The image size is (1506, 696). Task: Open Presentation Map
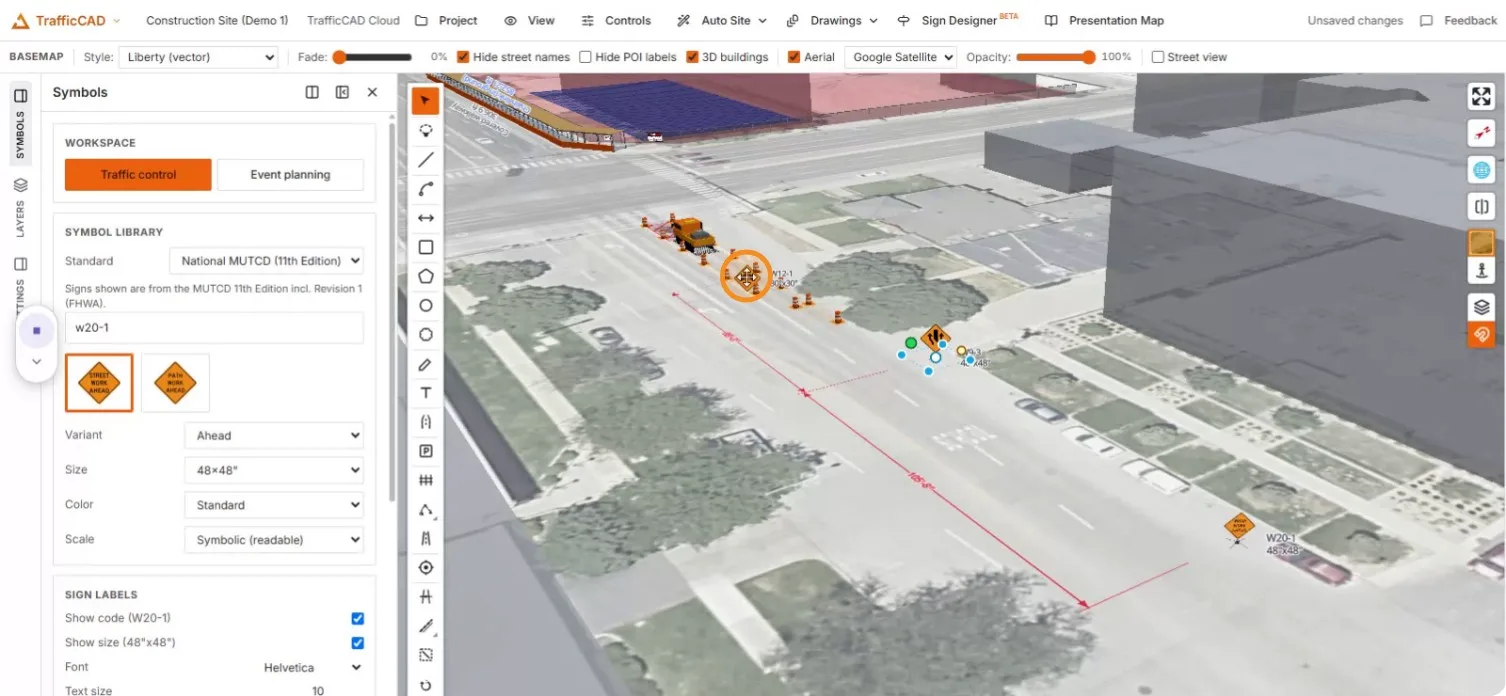point(1104,20)
